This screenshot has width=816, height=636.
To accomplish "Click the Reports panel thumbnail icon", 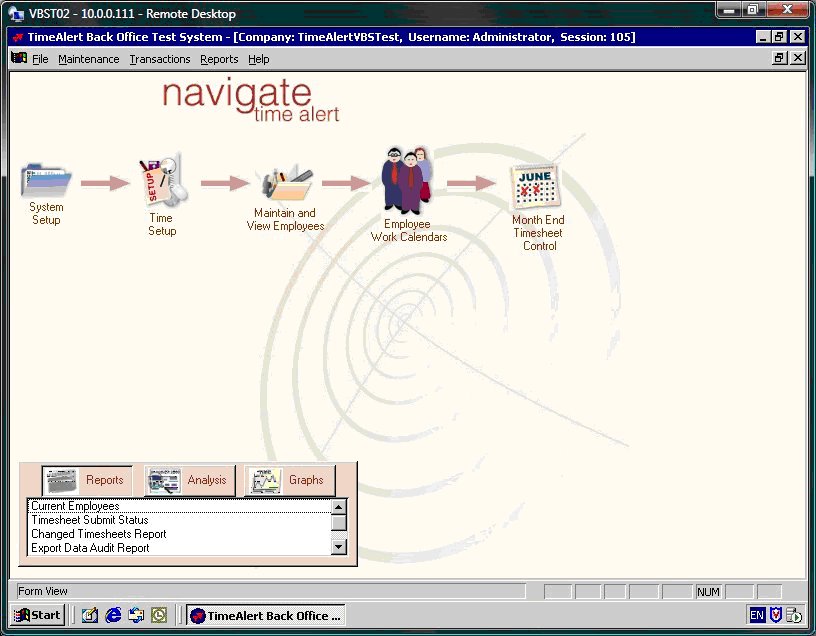I will 62,481.
